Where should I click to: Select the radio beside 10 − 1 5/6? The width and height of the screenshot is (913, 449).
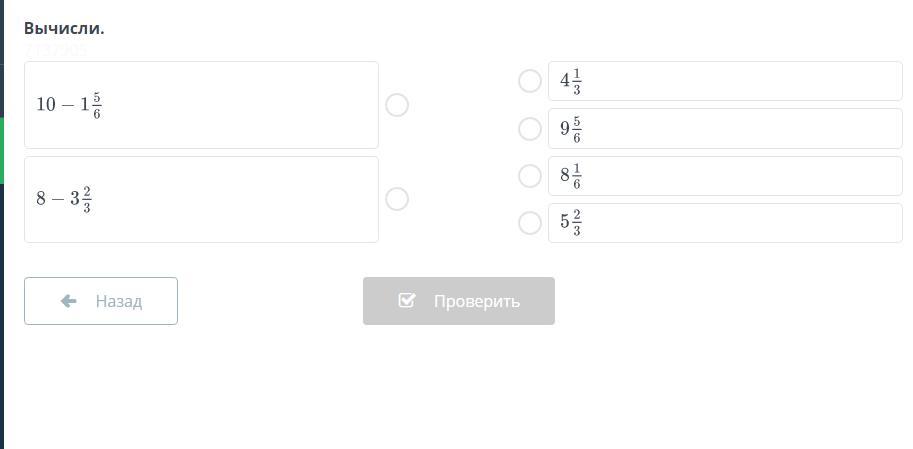(397, 105)
